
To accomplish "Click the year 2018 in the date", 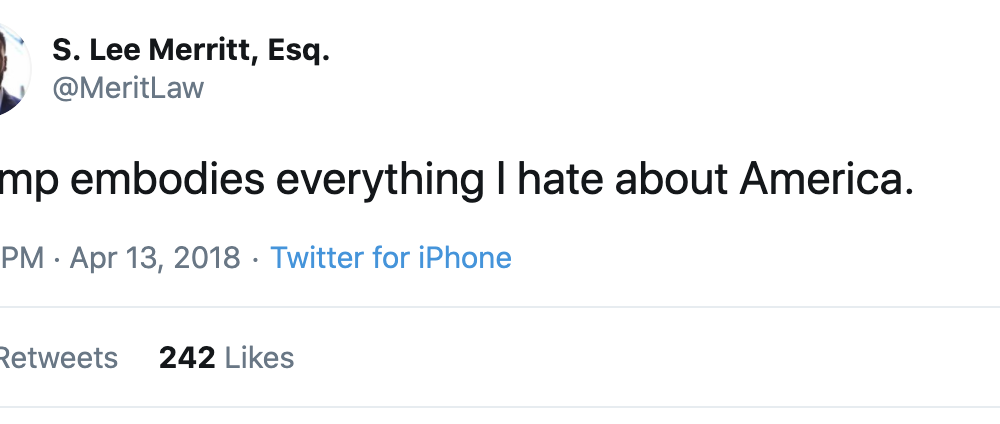I will click(x=205, y=258).
